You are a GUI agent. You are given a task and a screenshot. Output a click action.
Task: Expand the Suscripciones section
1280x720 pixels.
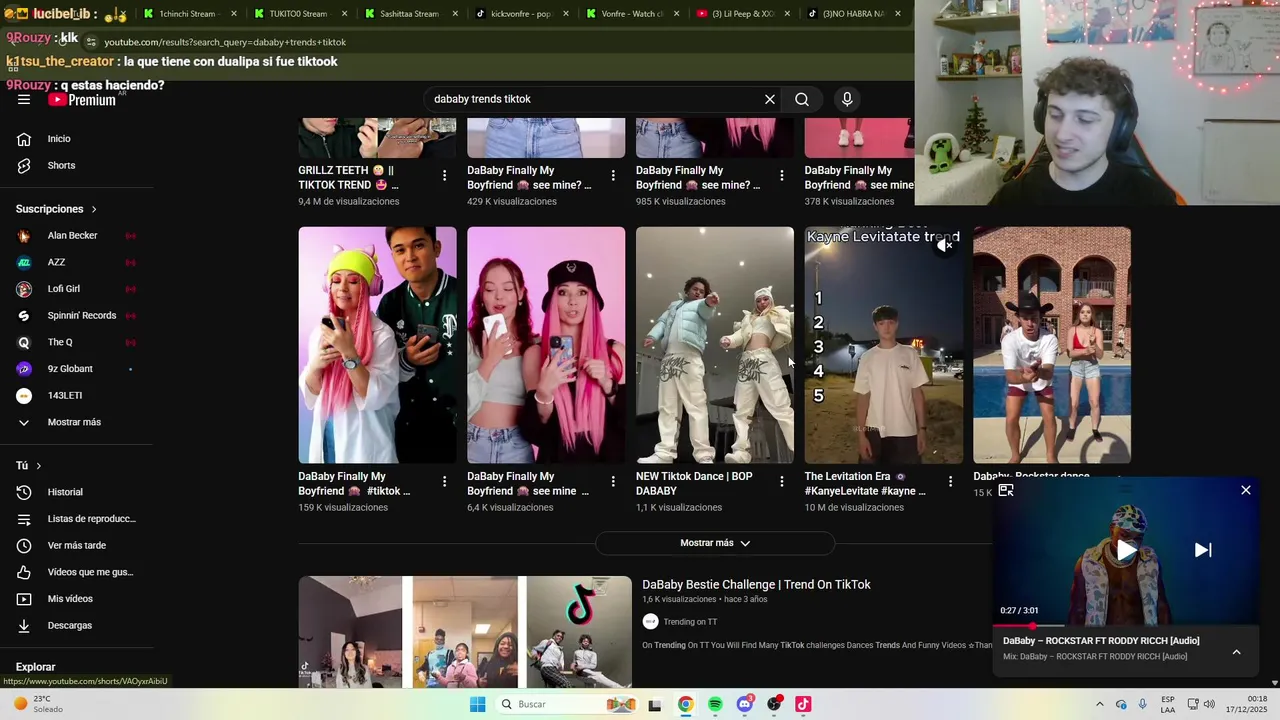click(57, 209)
